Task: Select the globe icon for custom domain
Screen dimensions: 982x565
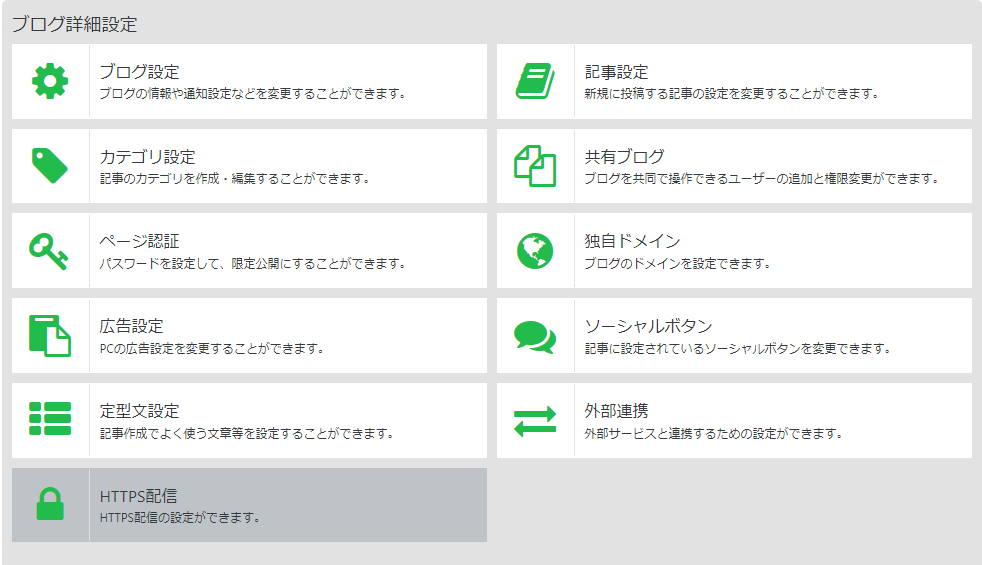Action: pyautogui.click(x=535, y=251)
